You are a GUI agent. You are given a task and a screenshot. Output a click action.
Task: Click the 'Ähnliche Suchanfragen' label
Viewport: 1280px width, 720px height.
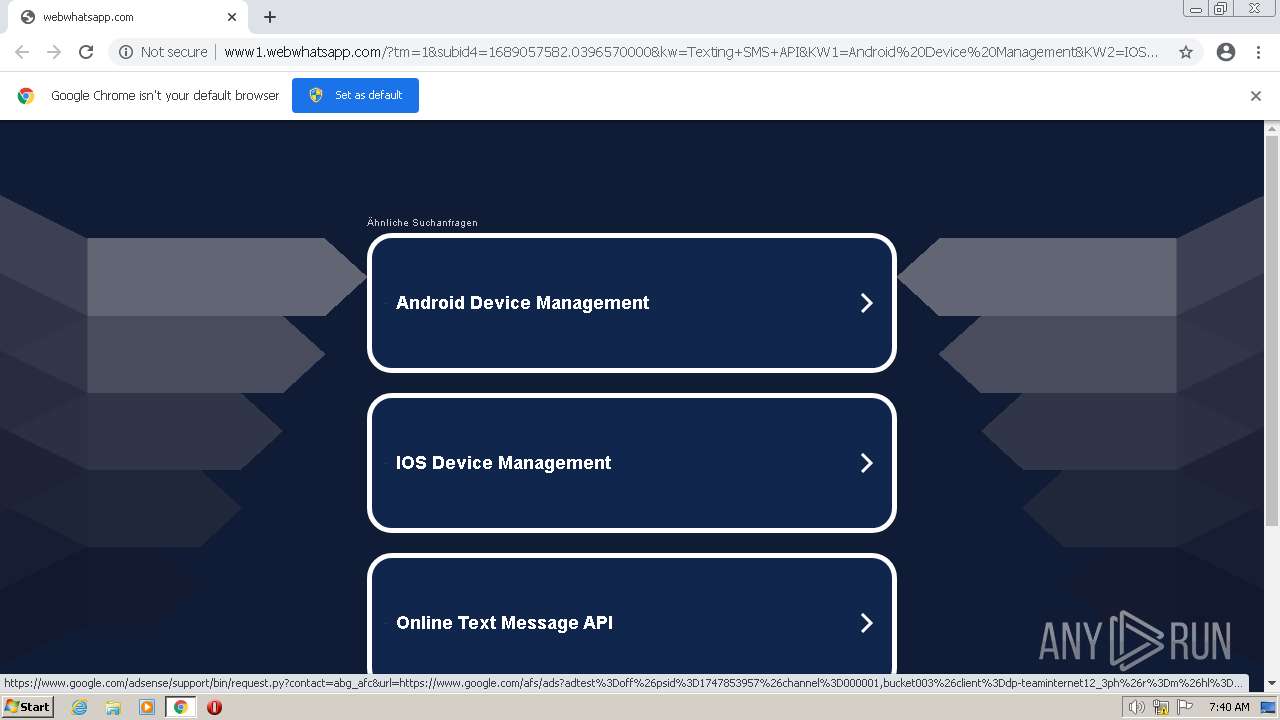pyautogui.click(x=422, y=223)
